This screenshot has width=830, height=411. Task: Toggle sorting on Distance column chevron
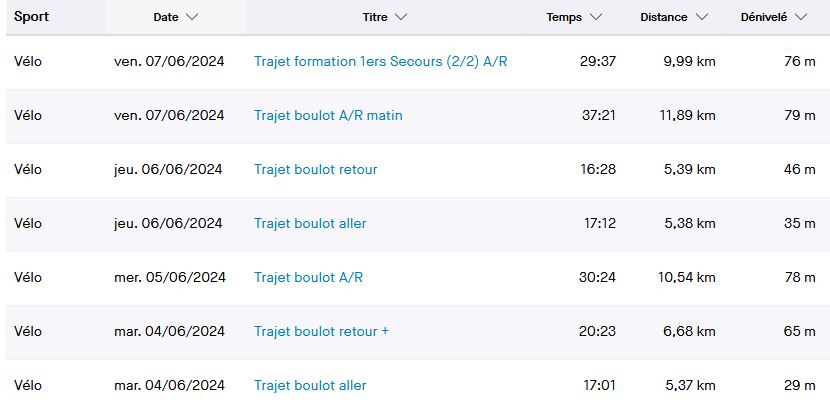point(701,18)
